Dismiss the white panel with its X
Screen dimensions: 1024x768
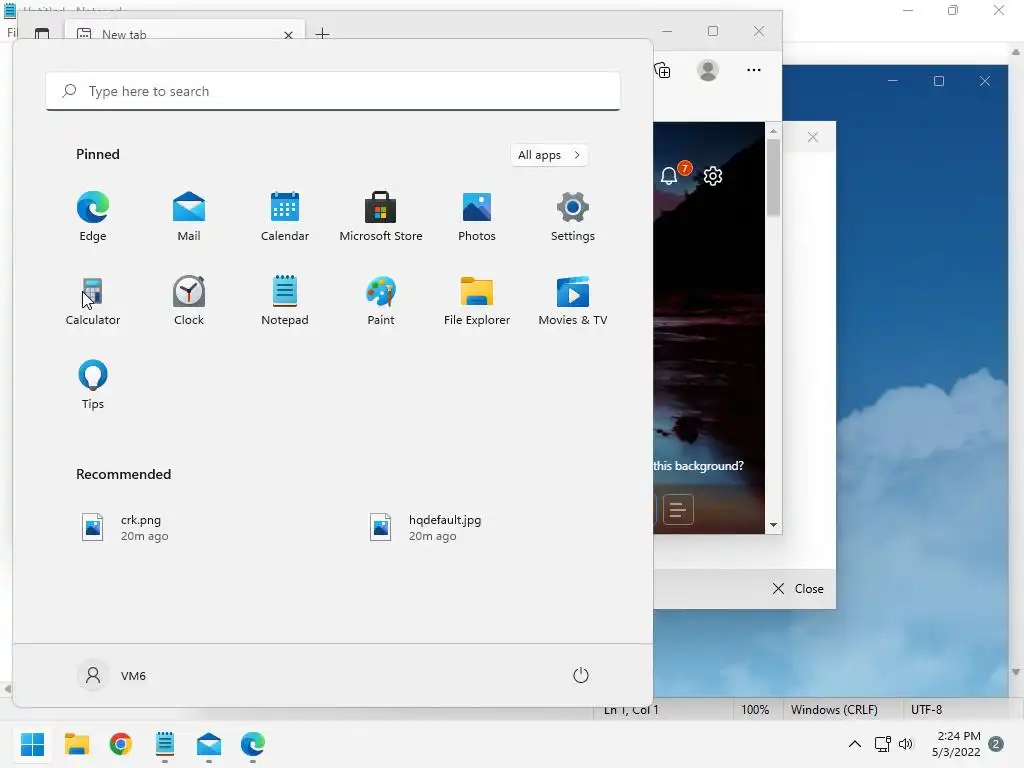[x=812, y=137]
